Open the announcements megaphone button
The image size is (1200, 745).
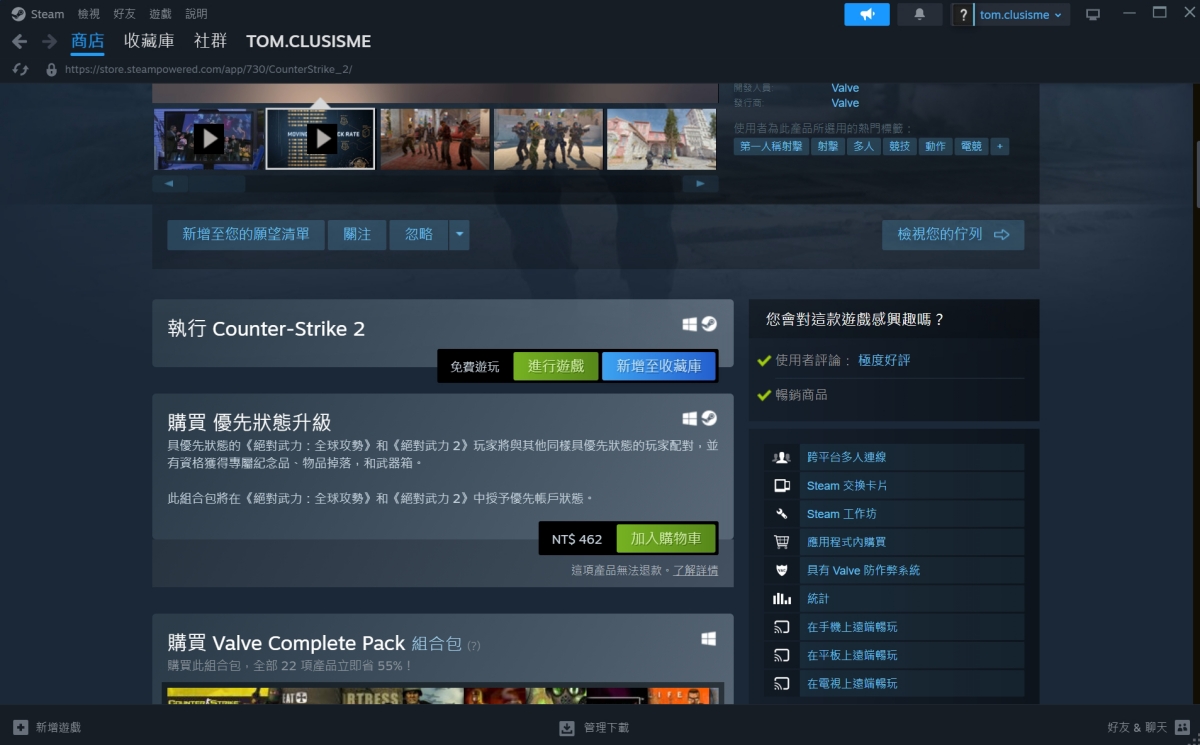pyautogui.click(x=867, y=14)
